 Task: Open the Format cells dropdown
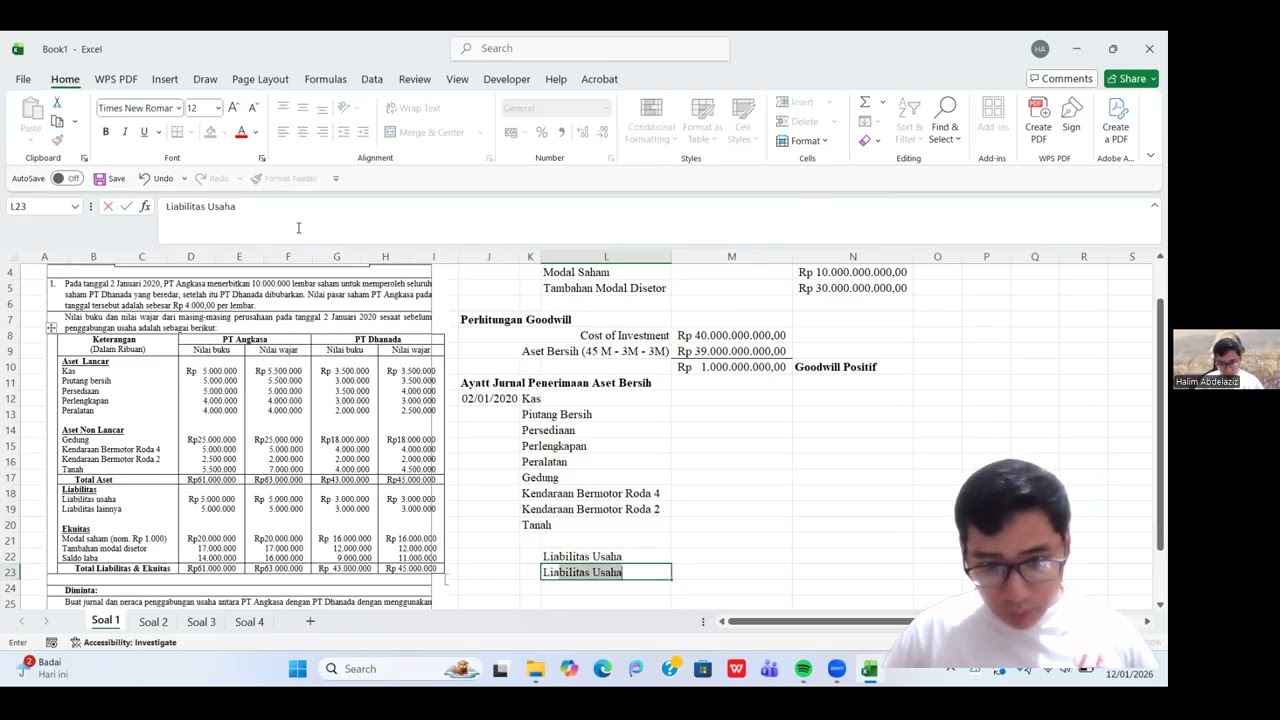click(x=802, y=141)
